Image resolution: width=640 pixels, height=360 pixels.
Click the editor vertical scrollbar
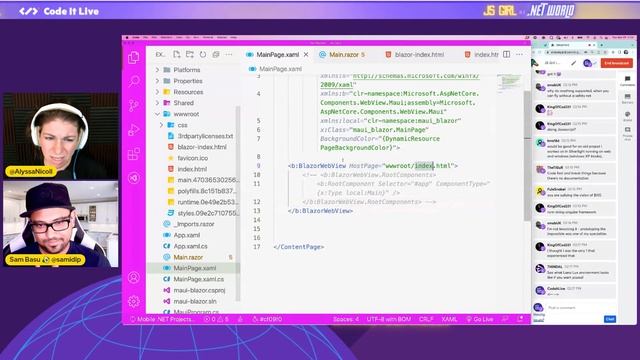point(527,156)
